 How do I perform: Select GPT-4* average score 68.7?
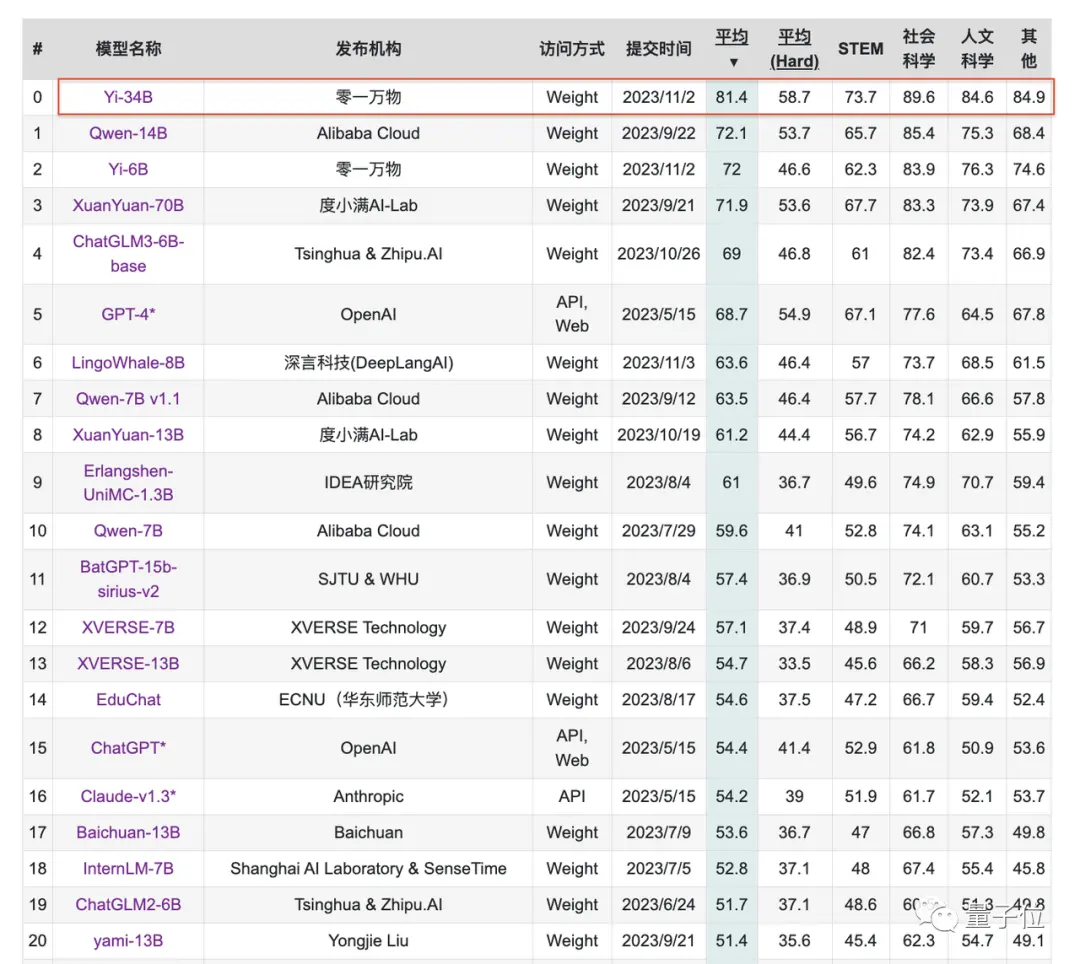click(x=731, y=314)
